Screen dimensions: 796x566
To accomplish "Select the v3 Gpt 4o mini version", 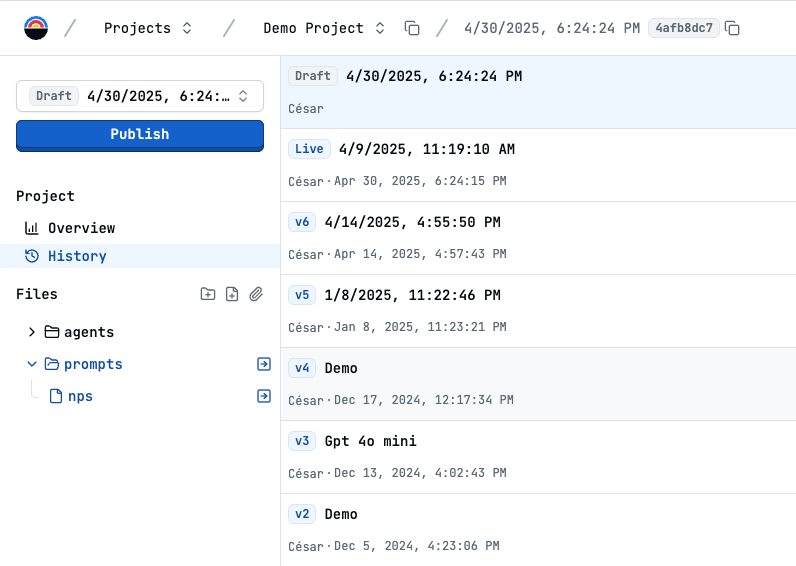I will coord(538,457).
